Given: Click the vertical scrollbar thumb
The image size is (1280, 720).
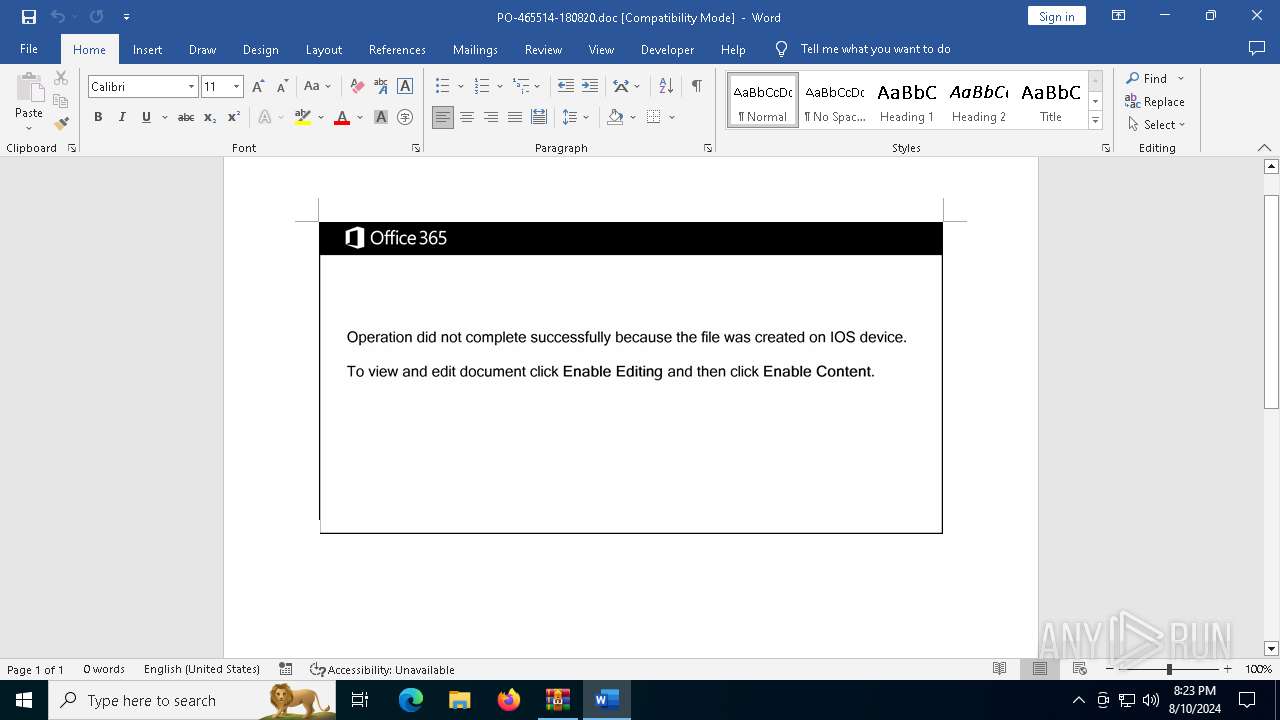Looking at the screenshot, I should click(1271, 301).
